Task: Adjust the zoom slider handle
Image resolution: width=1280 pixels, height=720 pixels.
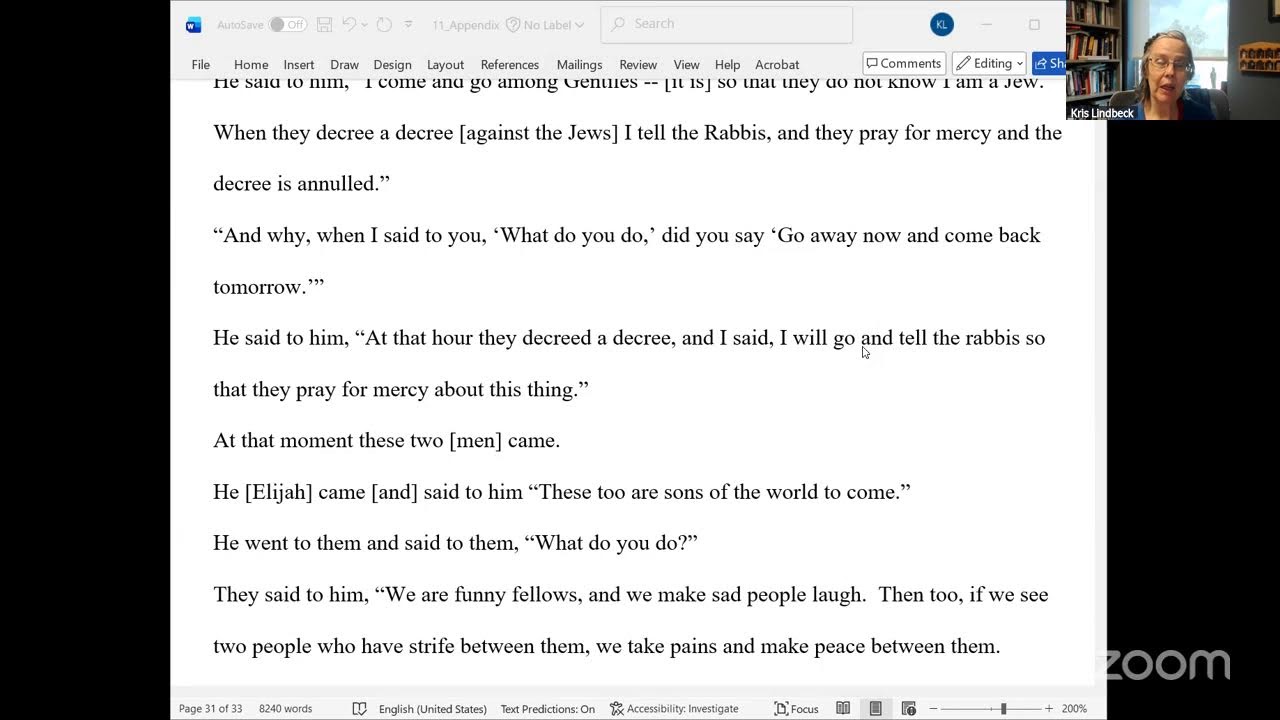Action: (1003, 708)
